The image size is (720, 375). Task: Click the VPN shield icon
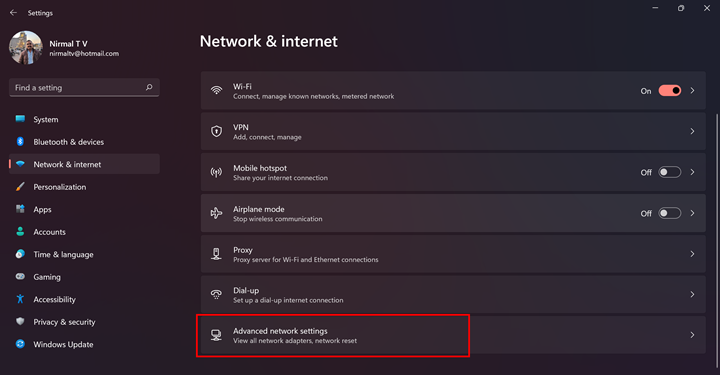click(216, 131)
